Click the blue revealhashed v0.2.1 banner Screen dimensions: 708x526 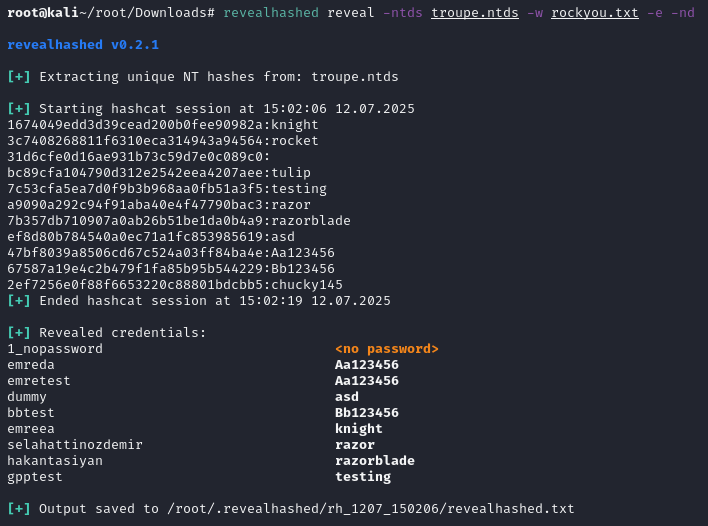(83, 45)
